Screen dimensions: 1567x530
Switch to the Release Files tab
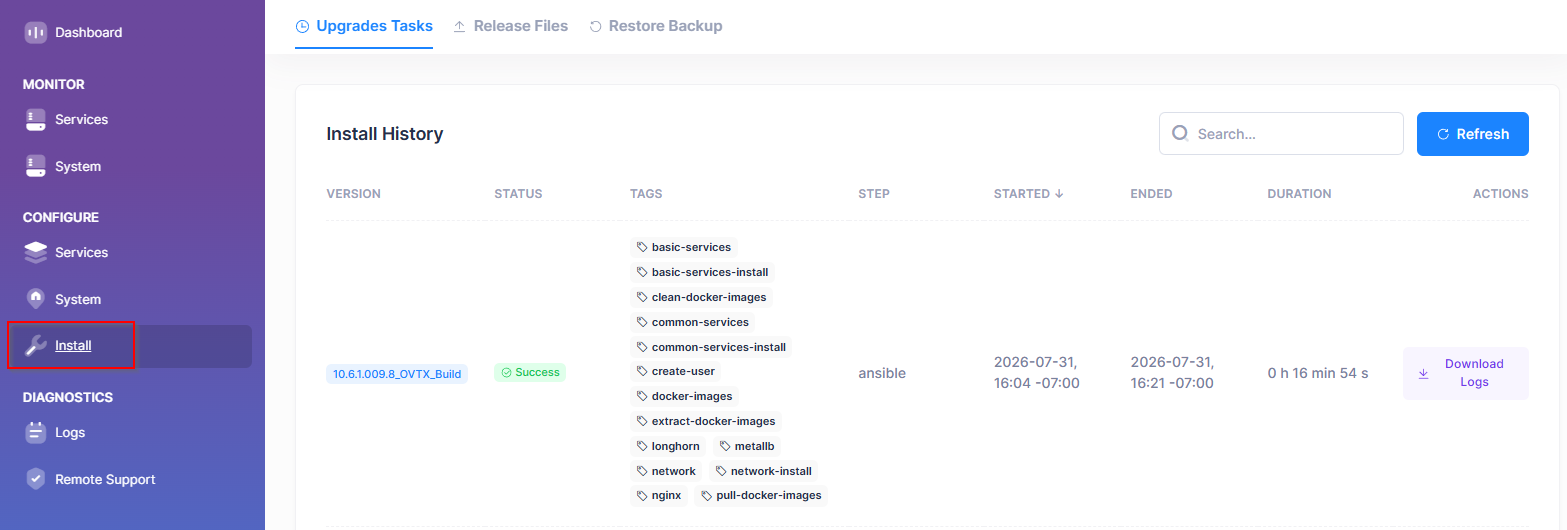click(510, 26)
